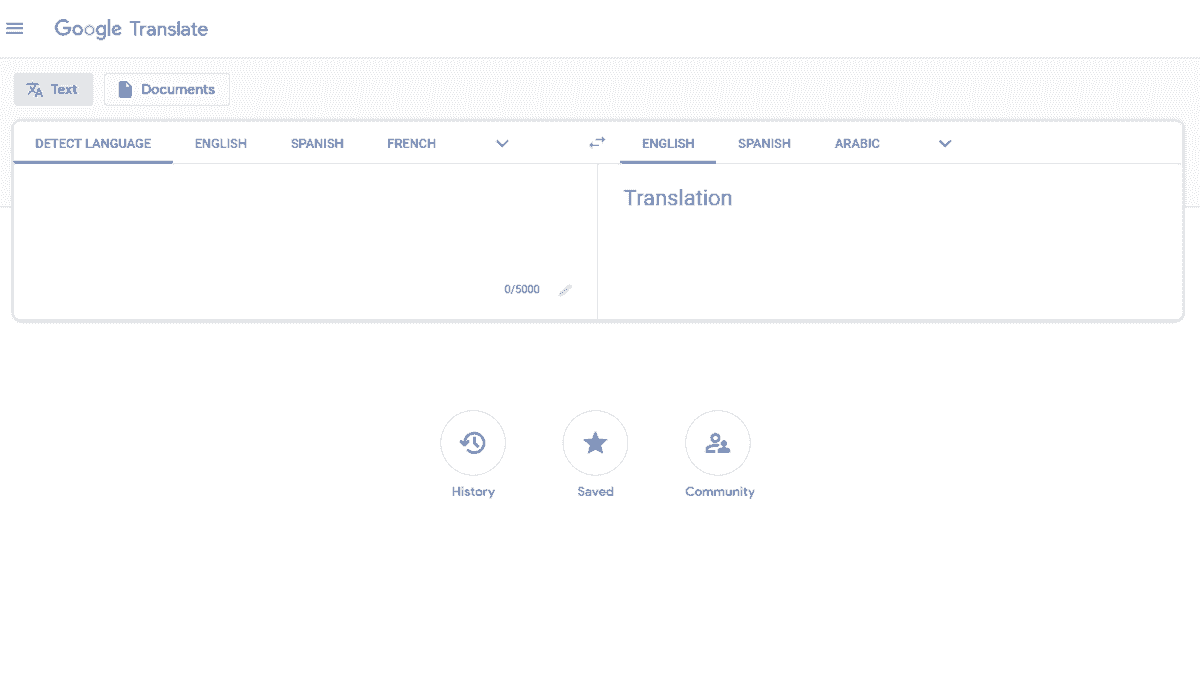Open translation History
This screenshot has height=694, width=1200.
tap(473, 442)
